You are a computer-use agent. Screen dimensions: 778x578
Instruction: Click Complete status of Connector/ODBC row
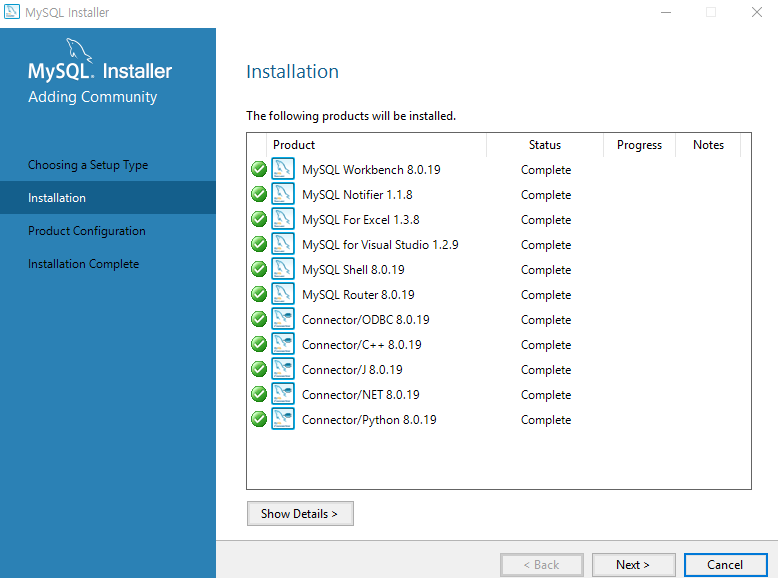pyautogui.click(x=546, y=320)
